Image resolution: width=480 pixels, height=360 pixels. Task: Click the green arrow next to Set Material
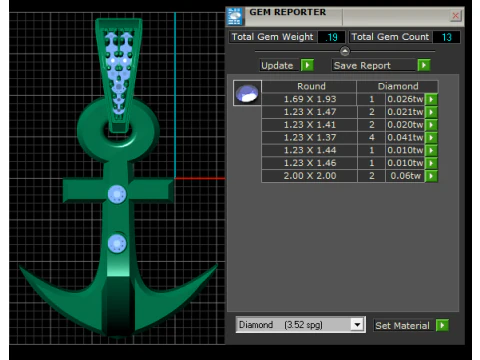click(x=442, y=325)
